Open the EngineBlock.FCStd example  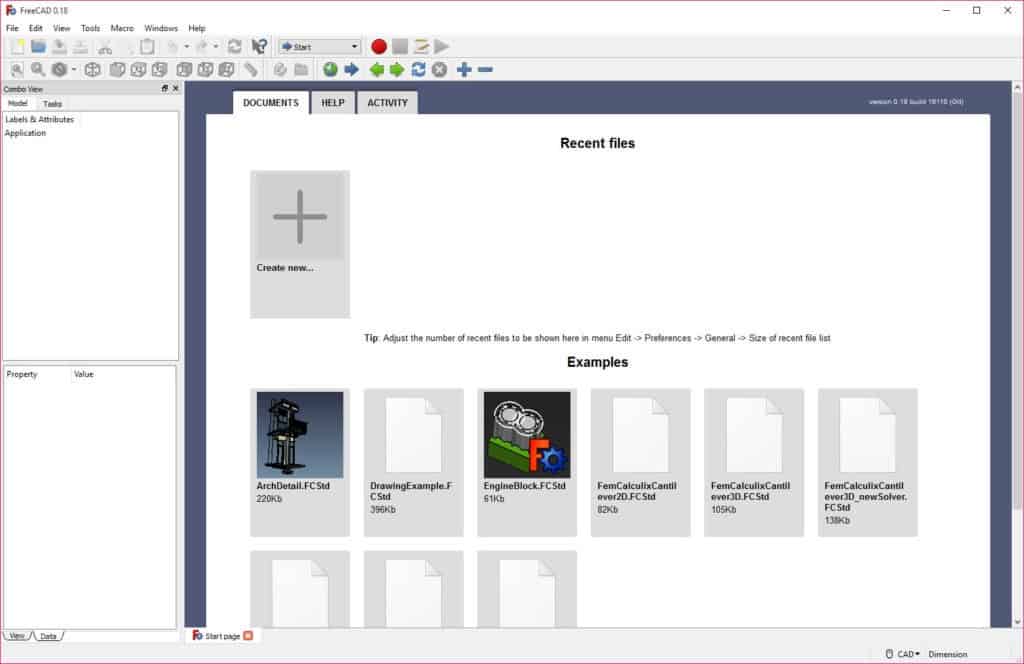(527, 462)
